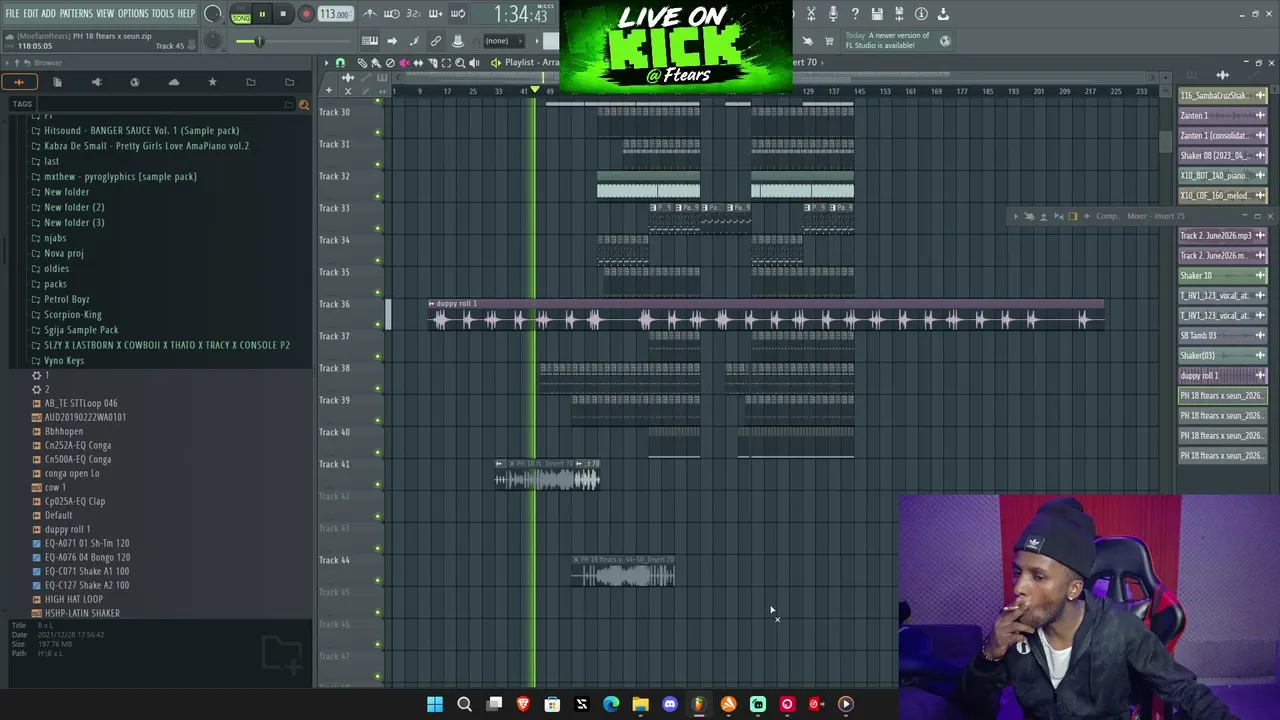Toggle mute dot on Track 44

tap(378, 580)
